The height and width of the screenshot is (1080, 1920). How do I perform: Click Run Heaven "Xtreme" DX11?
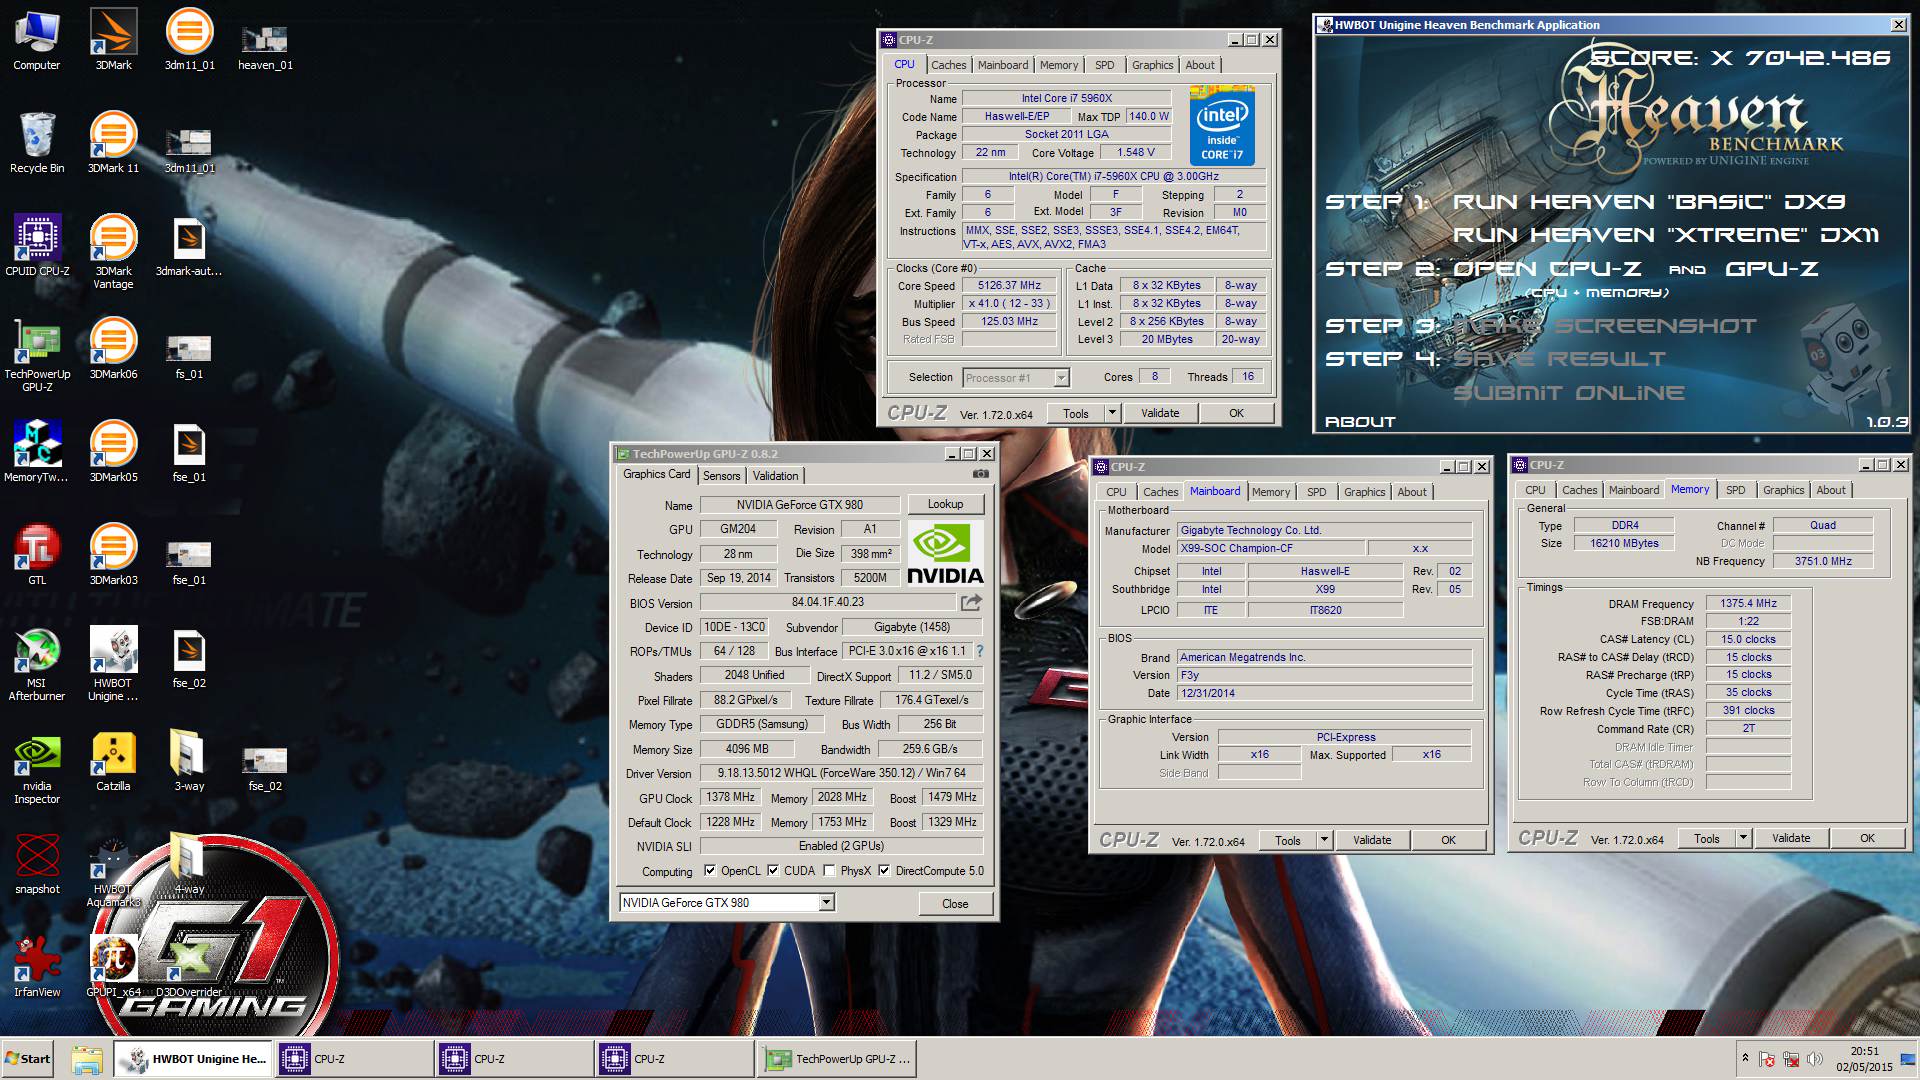(x=1665, y=235)
